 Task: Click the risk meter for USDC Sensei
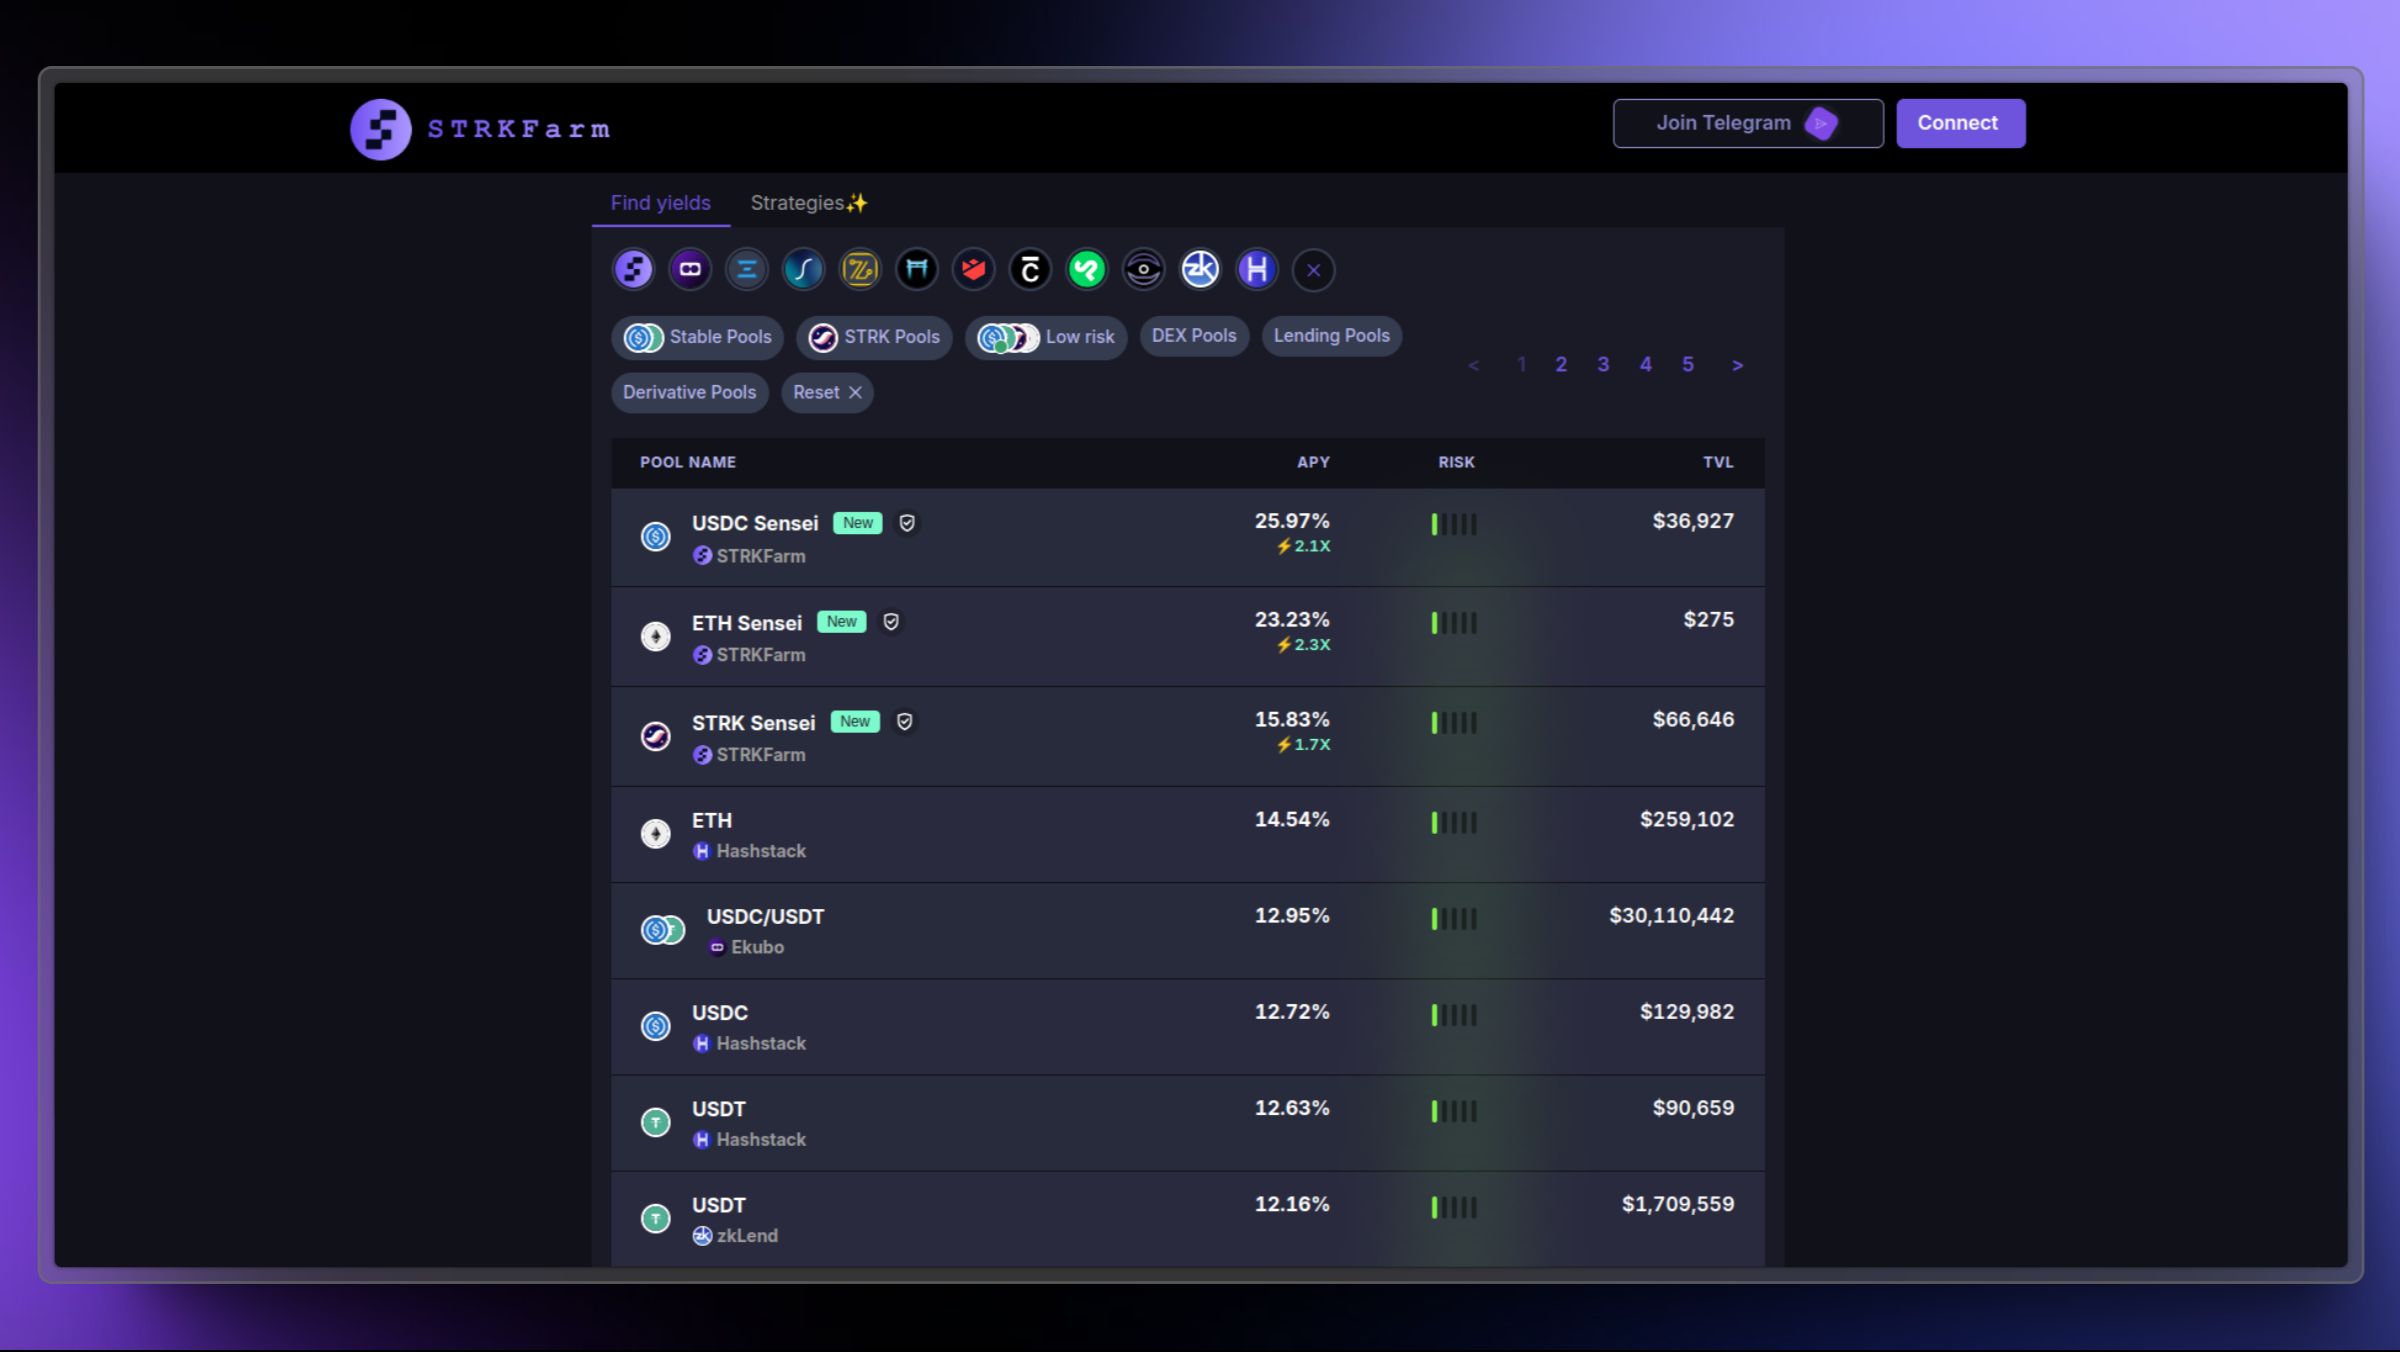(x=1454, y=524)
